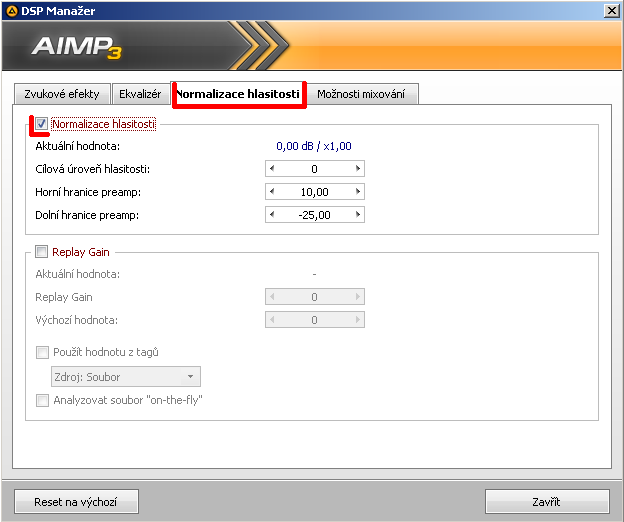Click left arrow of Replay Gain value
The image size is (624, 522).
click(x=272, y=296)
